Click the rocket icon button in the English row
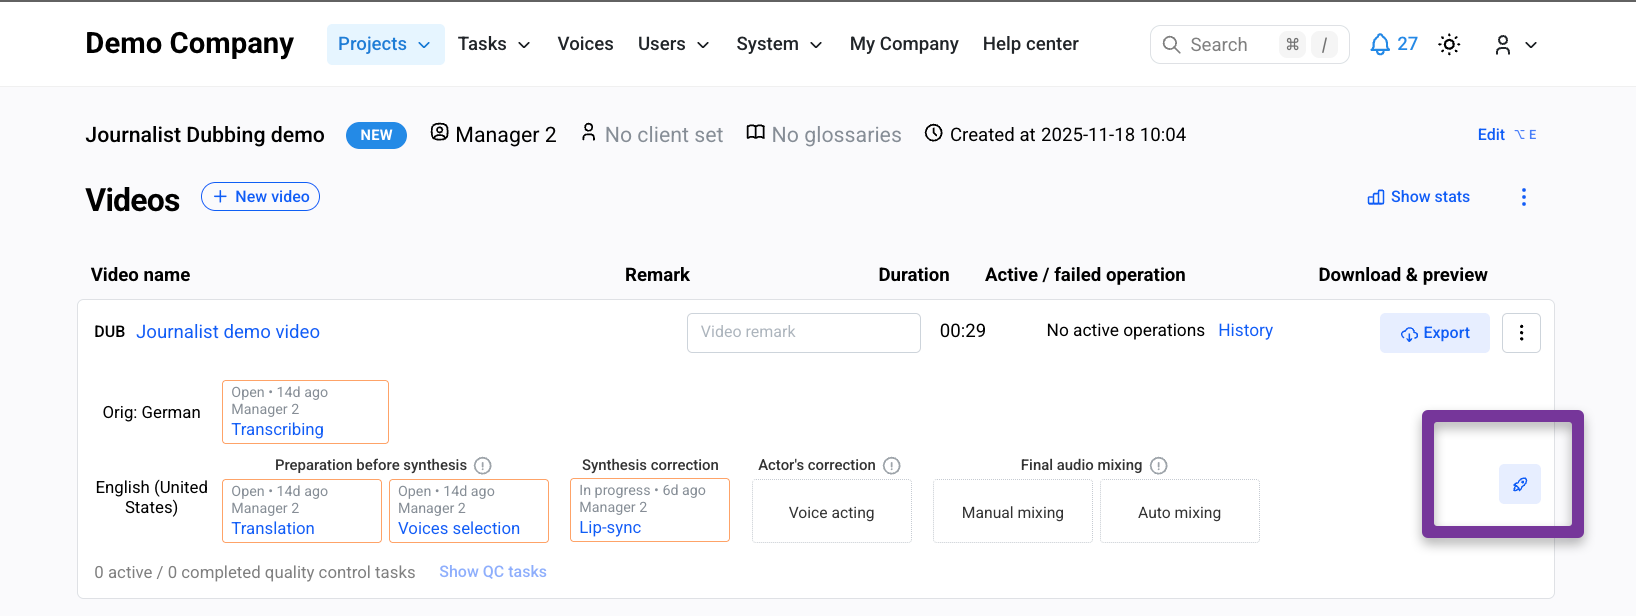Image resolution: width=1636 pixels, height=616 pixels. tap(1519, 484)
